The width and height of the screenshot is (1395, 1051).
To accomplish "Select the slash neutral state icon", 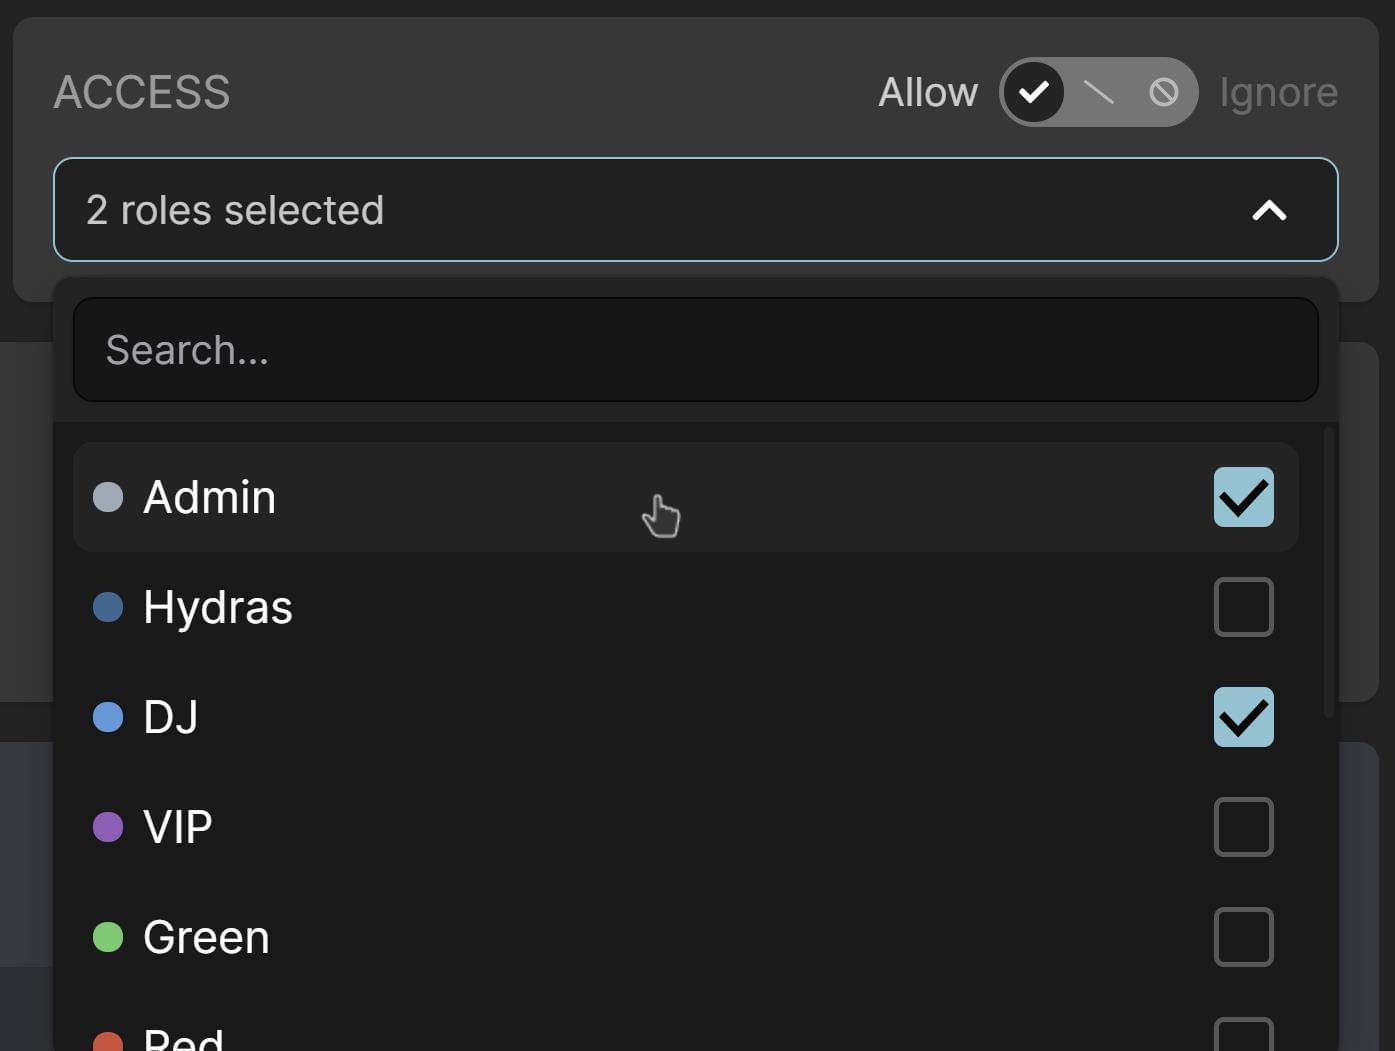I will click(1098, 92).
